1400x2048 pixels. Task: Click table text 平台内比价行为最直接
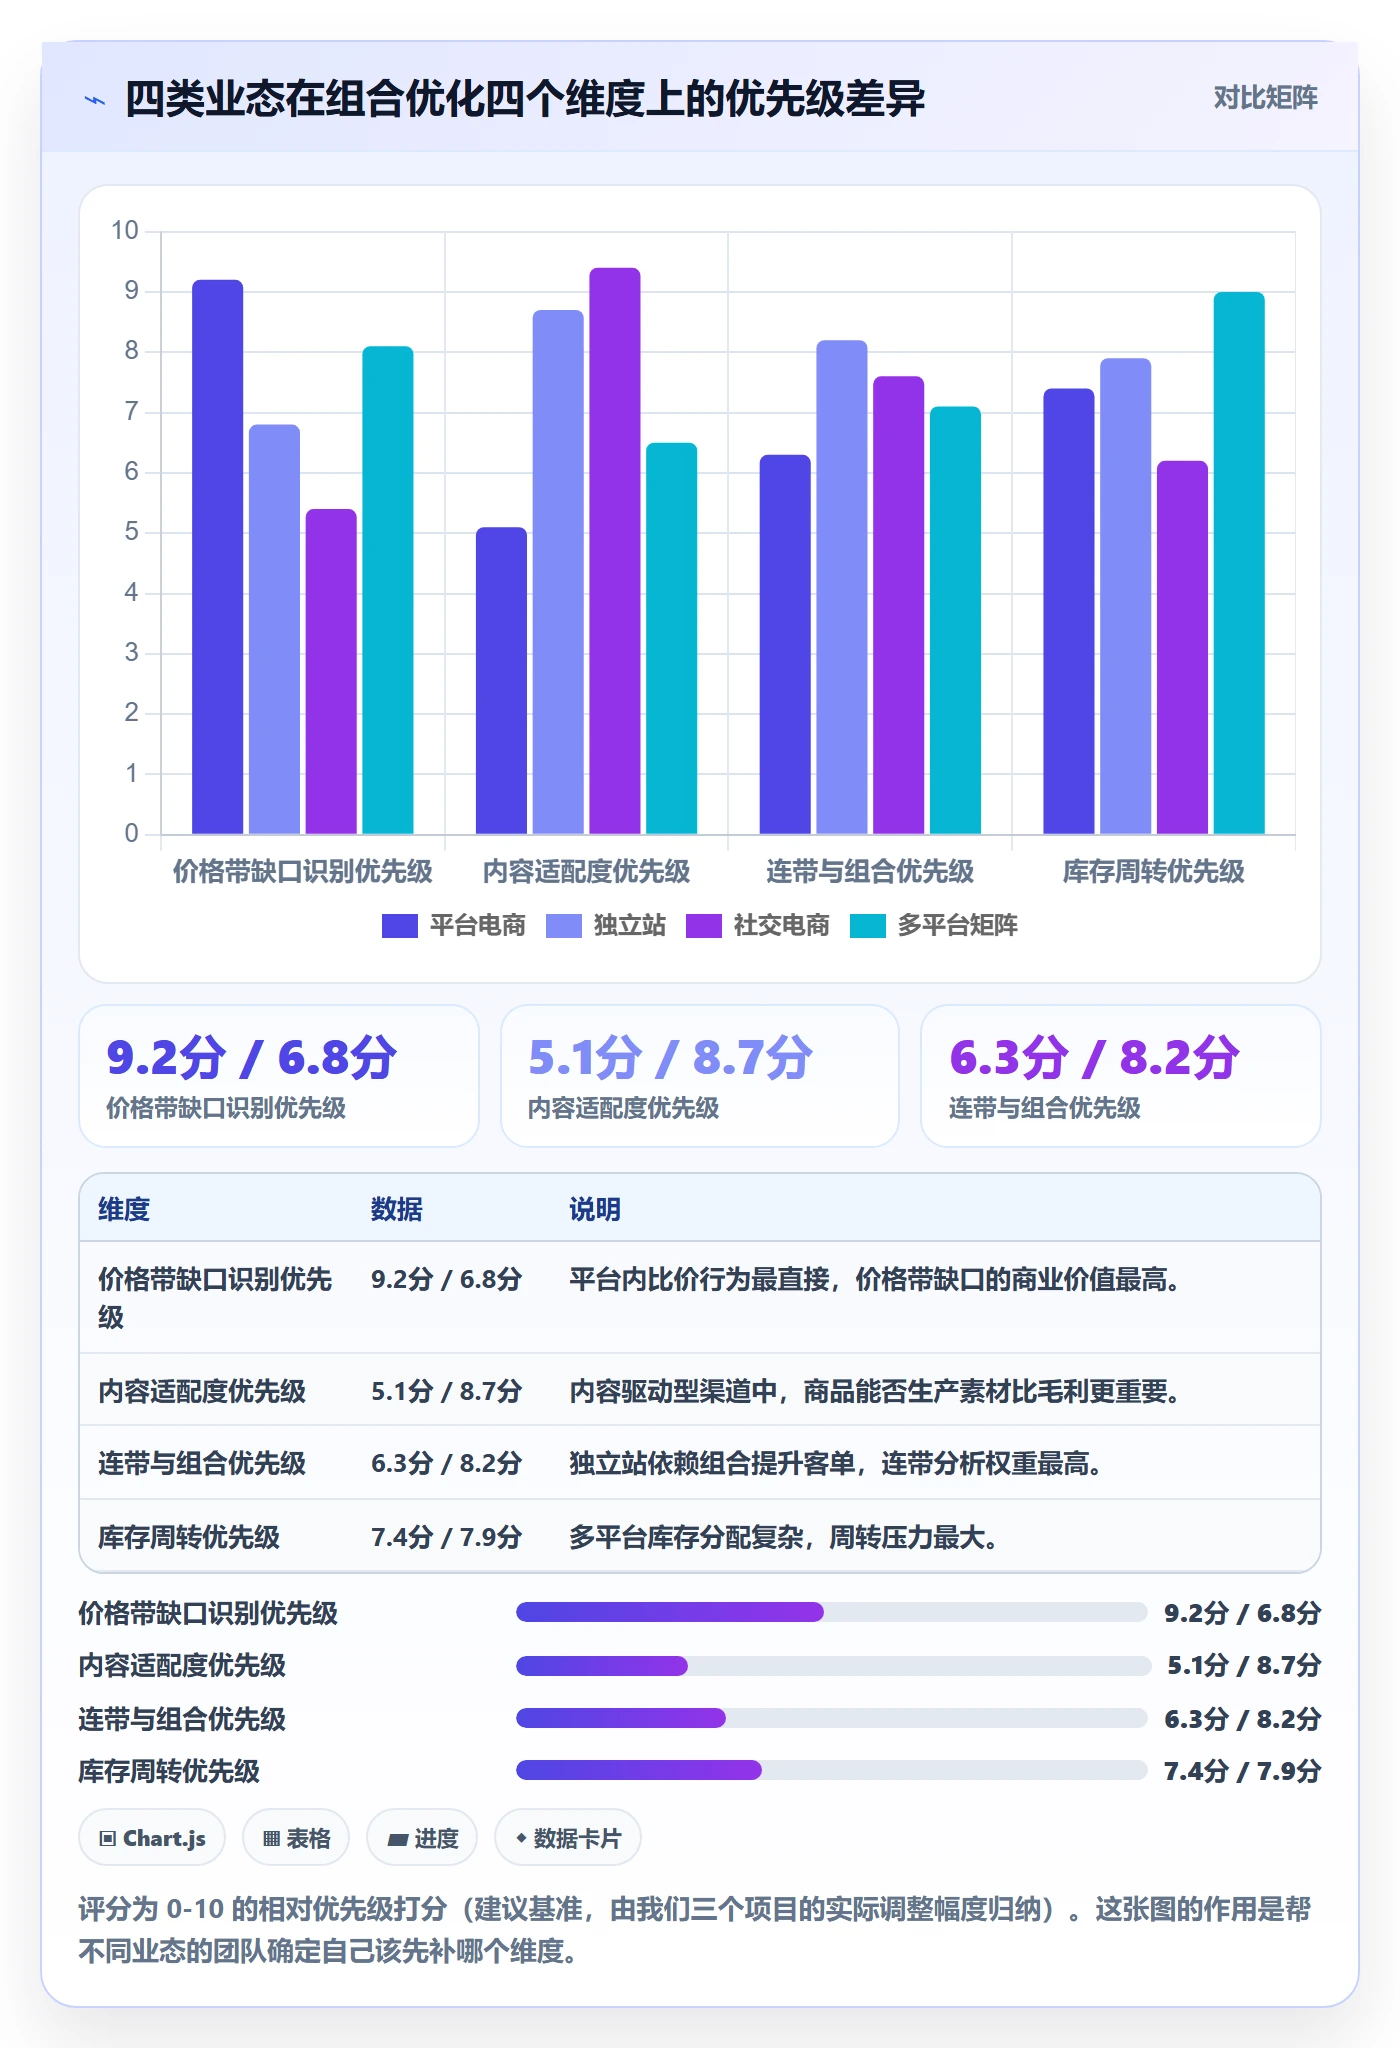click(699, 1280)
